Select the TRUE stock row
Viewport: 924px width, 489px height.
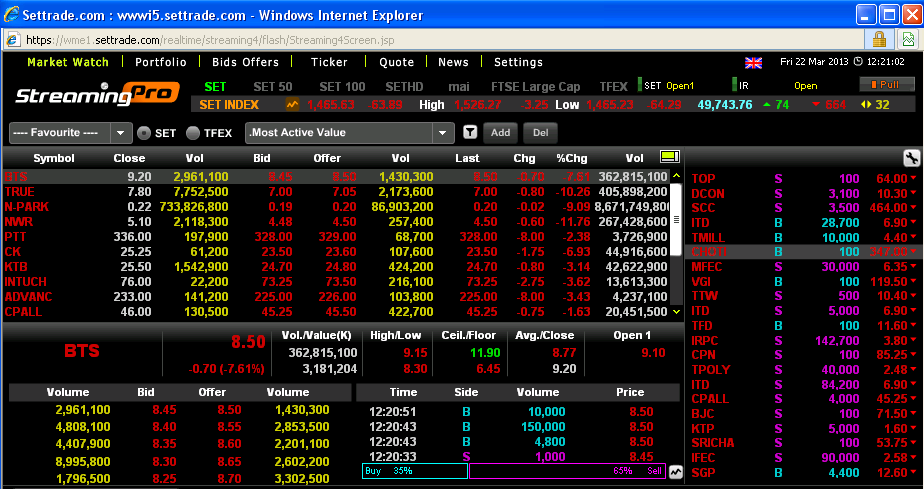coord(336,191)
